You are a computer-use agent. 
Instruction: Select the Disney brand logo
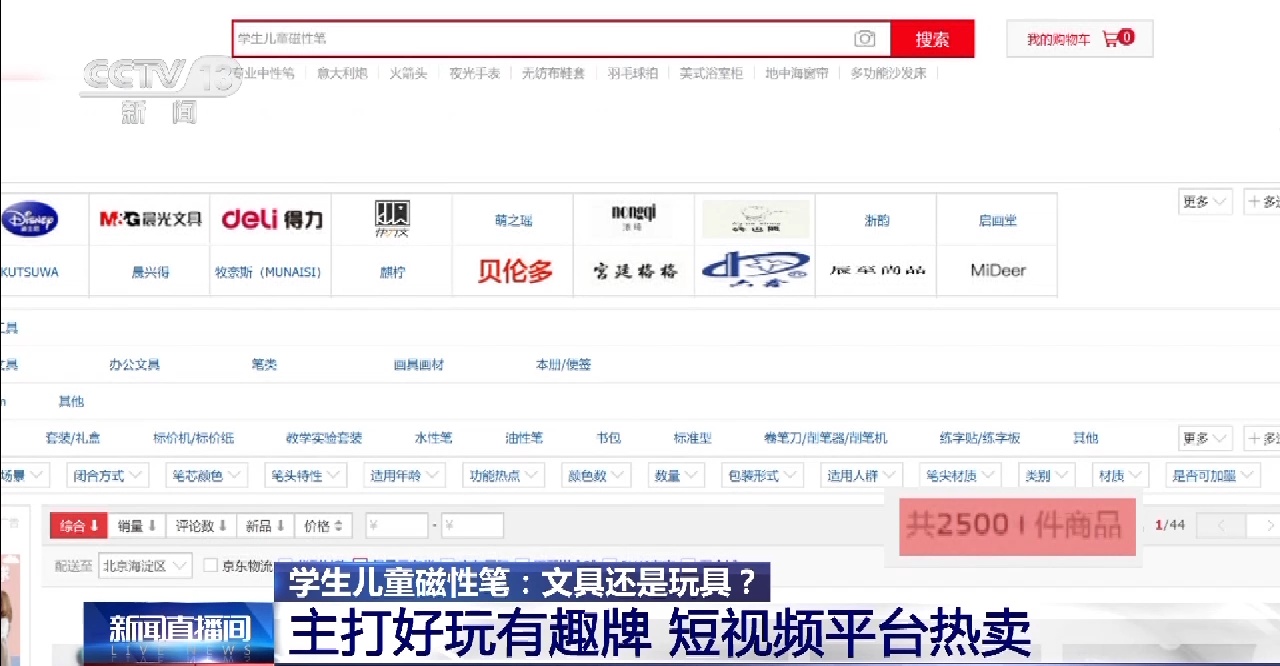[x=30, y=219]
